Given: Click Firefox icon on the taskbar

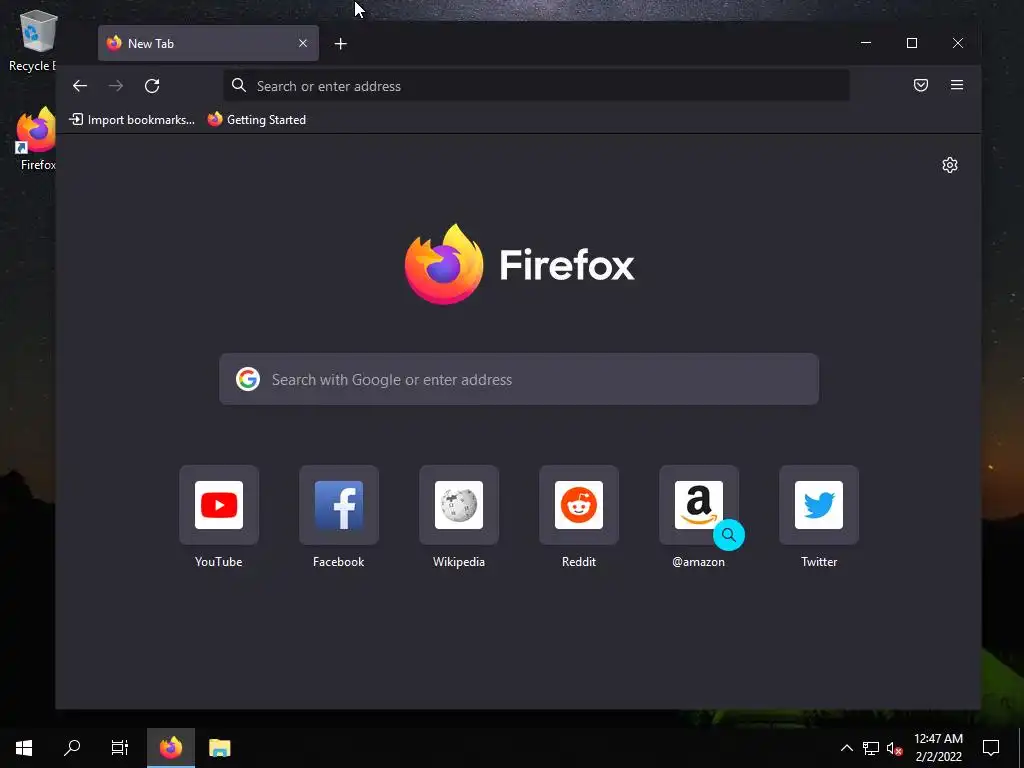Looking at the screenshot, I should 171,748.
